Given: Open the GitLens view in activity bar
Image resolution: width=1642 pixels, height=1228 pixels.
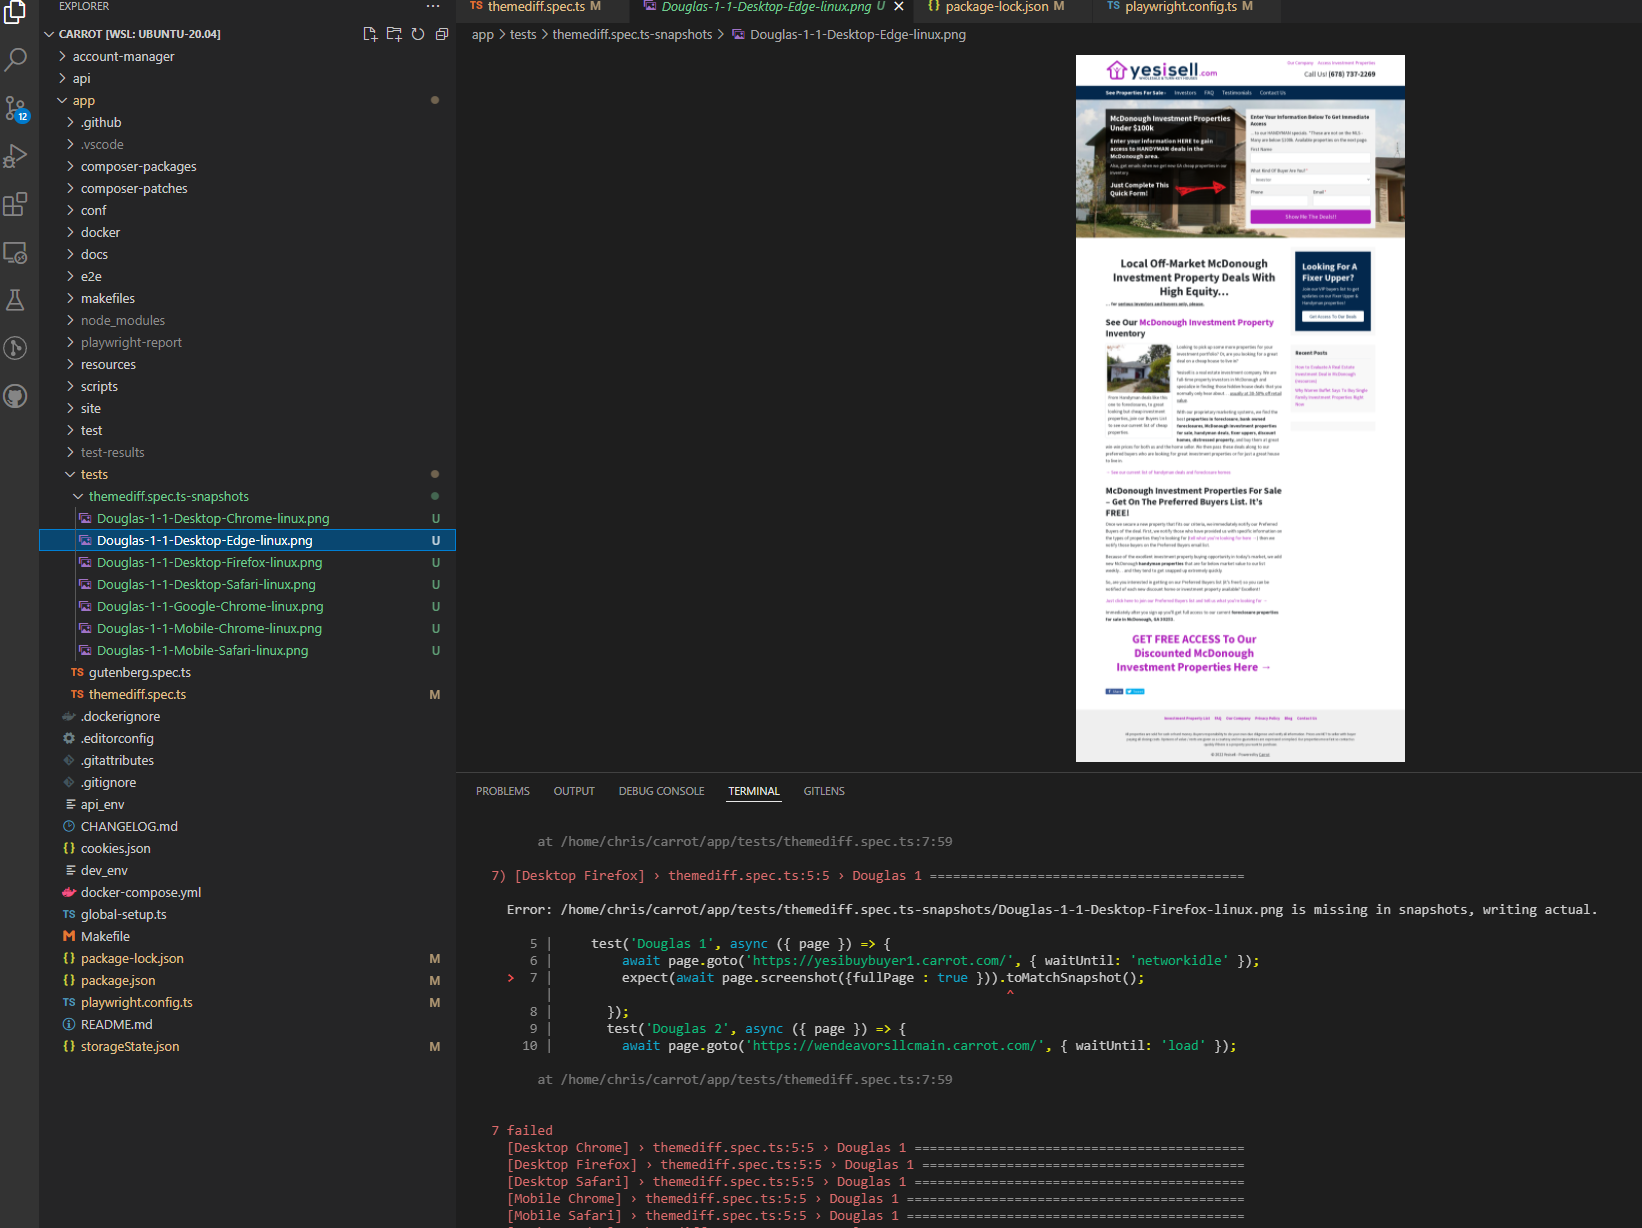Looking at the screenshot, I should tap(15, 348).
